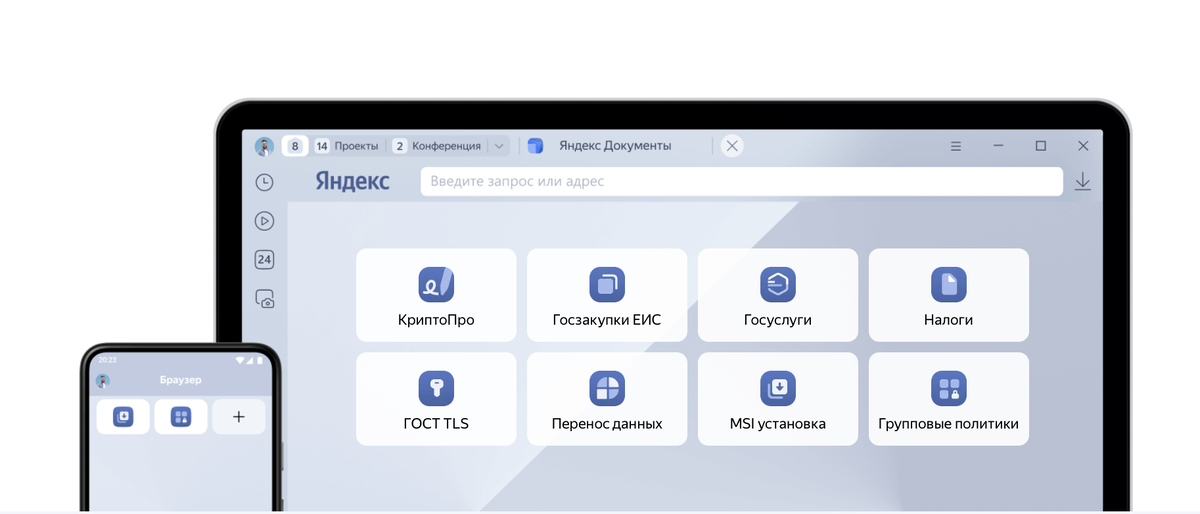Close the Яндекс Документы tab
The height and width of the screenshot is (514, 1200).
pos(732,146)
